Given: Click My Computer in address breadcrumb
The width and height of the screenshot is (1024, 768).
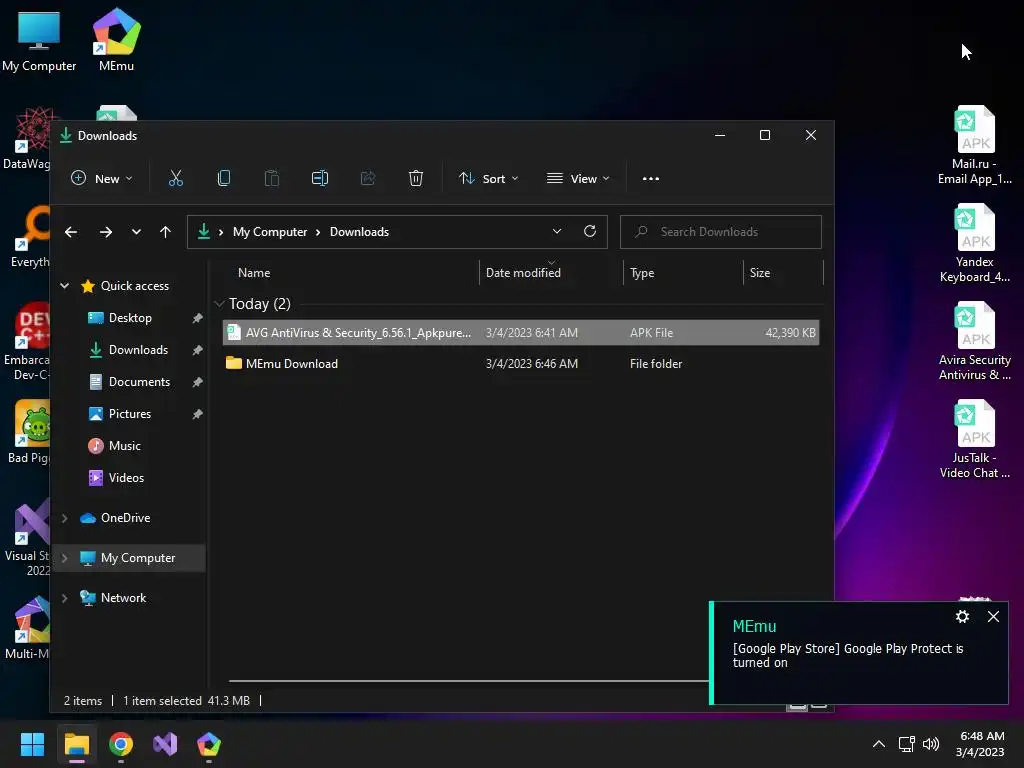Looking at the screenshot, I should point(270,232).
